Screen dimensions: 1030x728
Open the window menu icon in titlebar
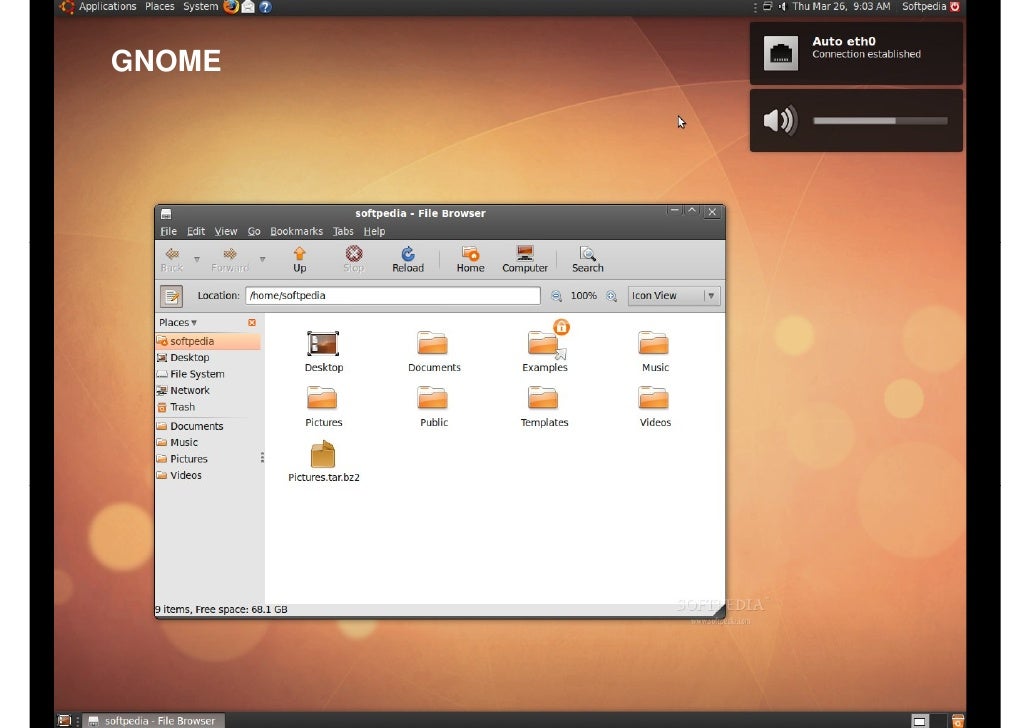tap(166, 214)
